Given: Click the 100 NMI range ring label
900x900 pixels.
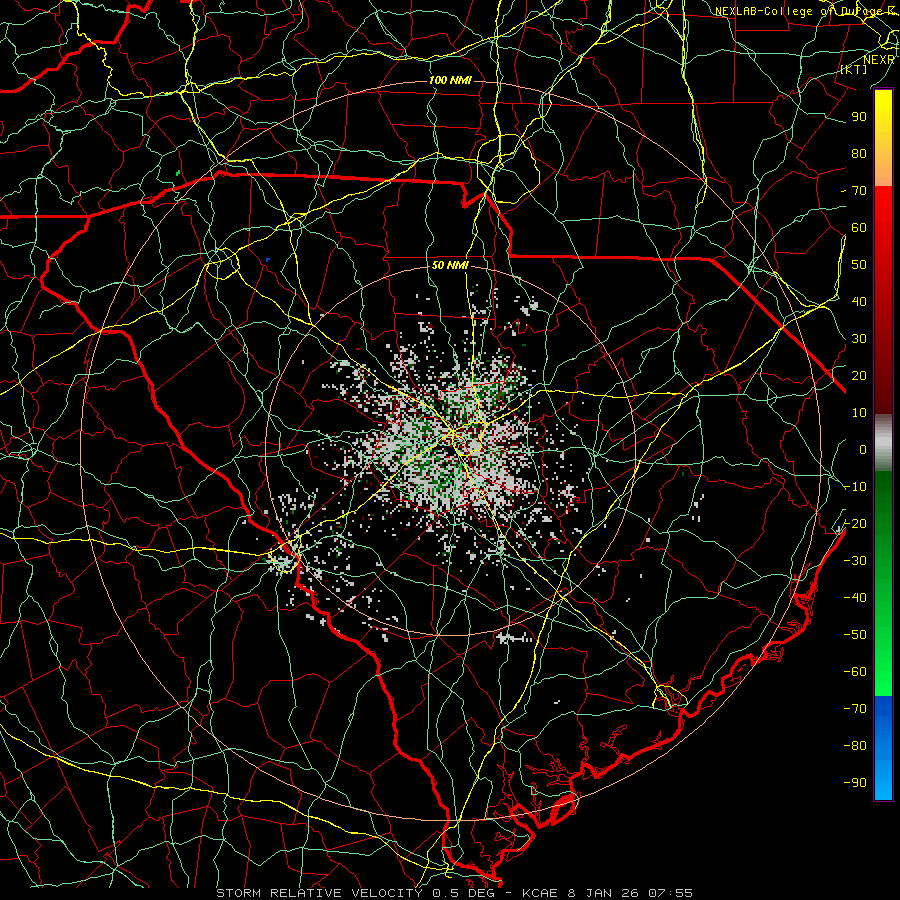Looking at the screenshot, I should (x=450, y=80).
